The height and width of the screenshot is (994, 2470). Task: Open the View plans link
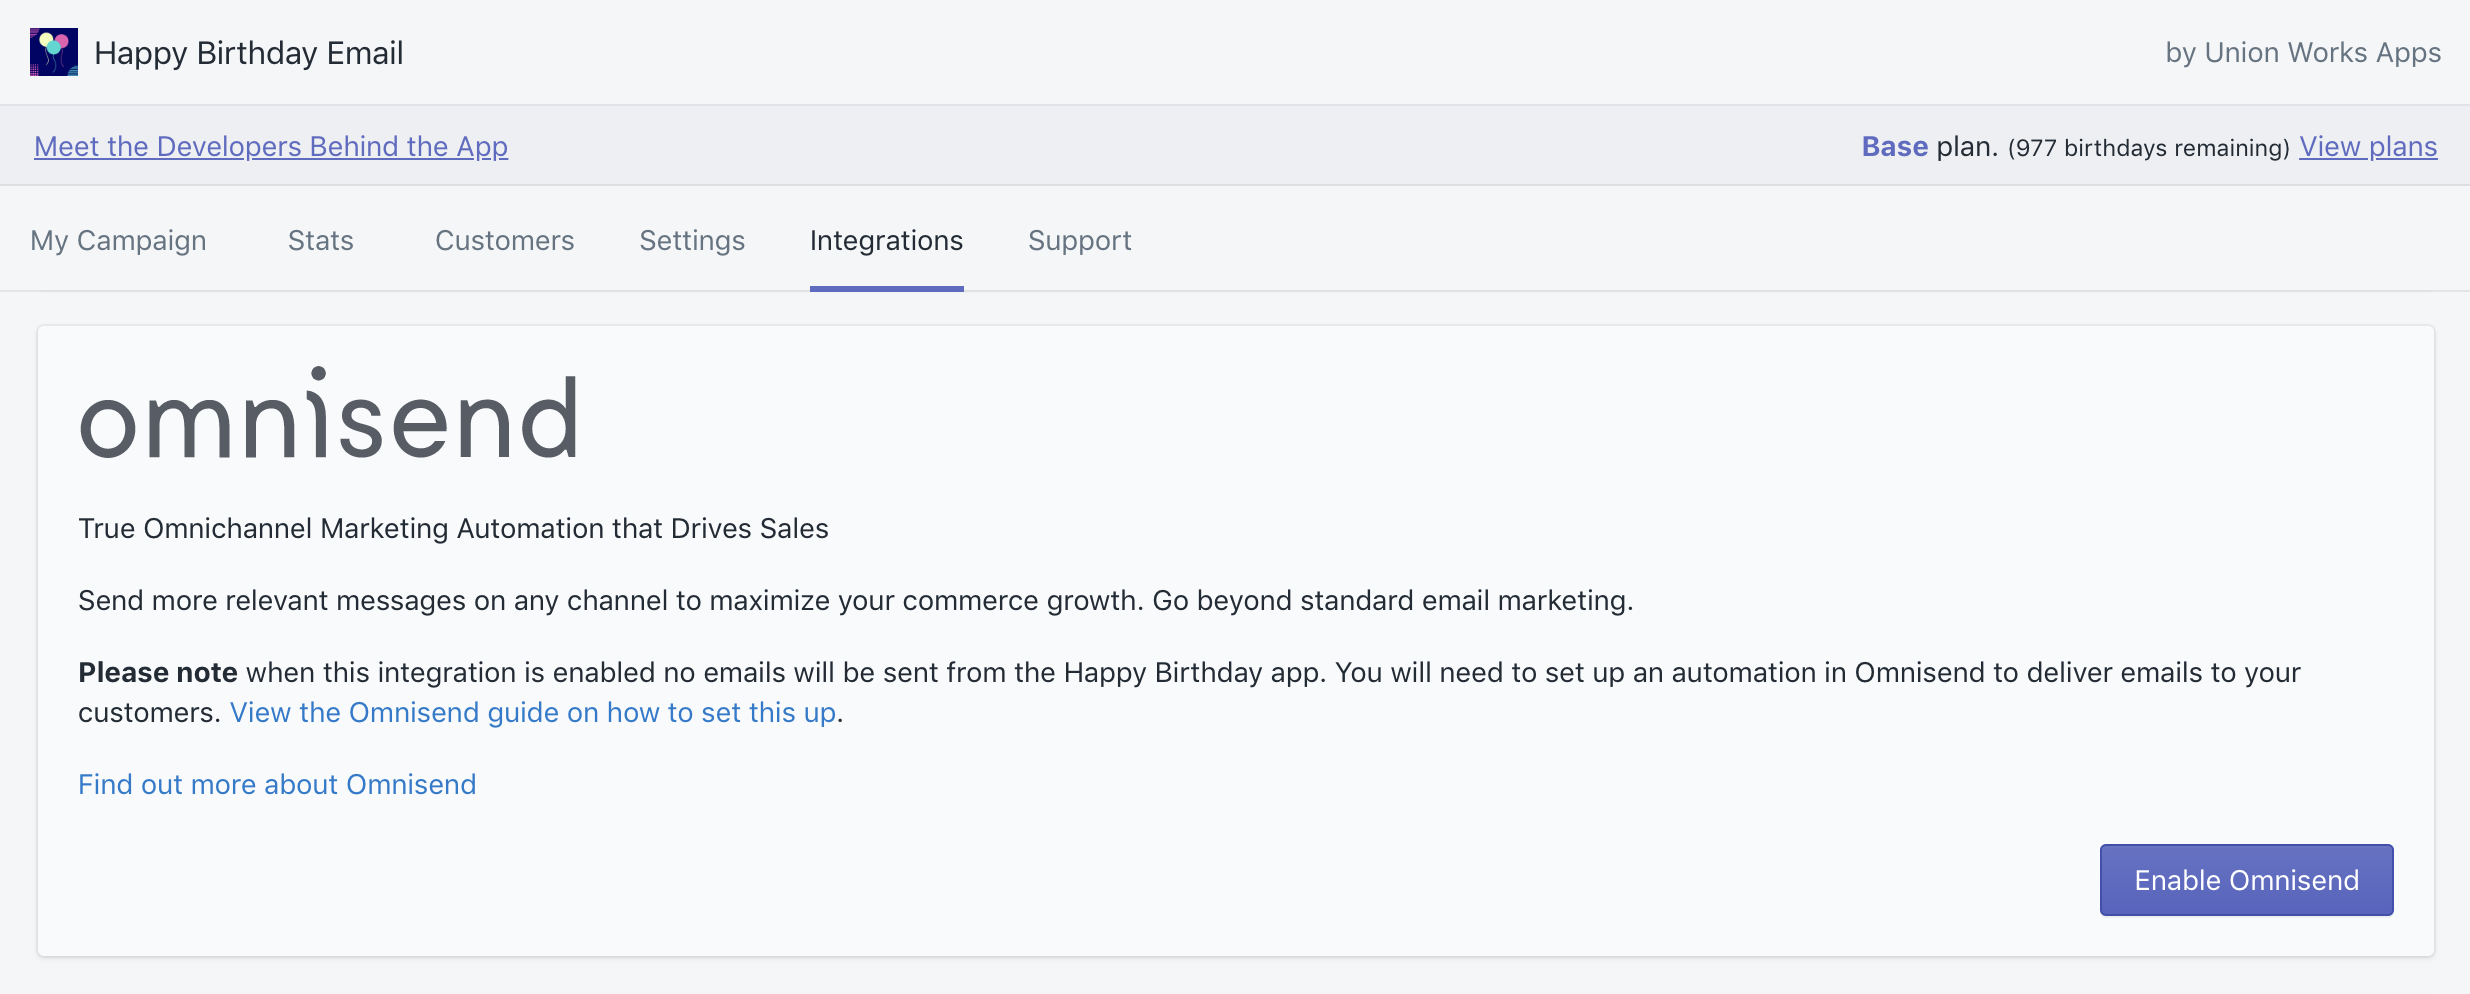tap(2367, 147)
